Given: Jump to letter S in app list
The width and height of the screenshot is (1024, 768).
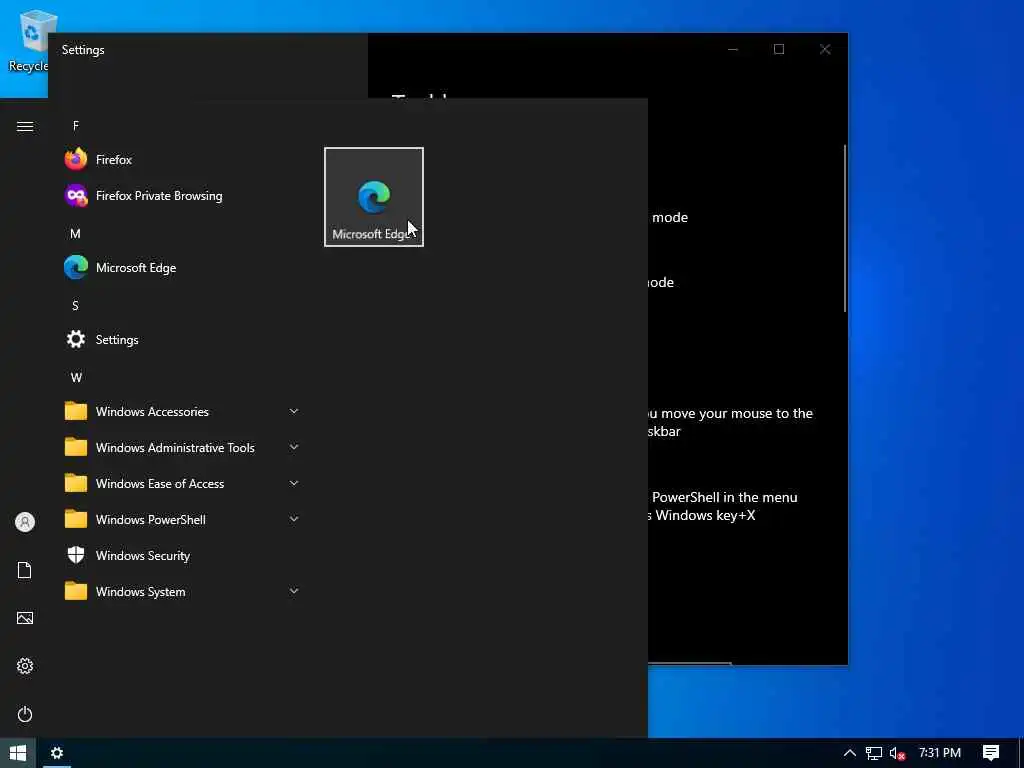Looking at the screenshot, I should point(76,306).
